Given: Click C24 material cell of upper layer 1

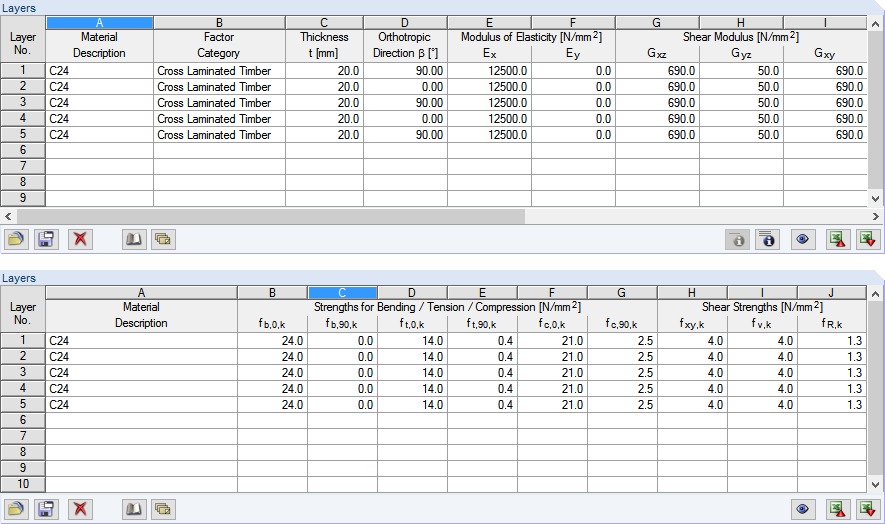Looking at the screenshot, I should point(99,71).
